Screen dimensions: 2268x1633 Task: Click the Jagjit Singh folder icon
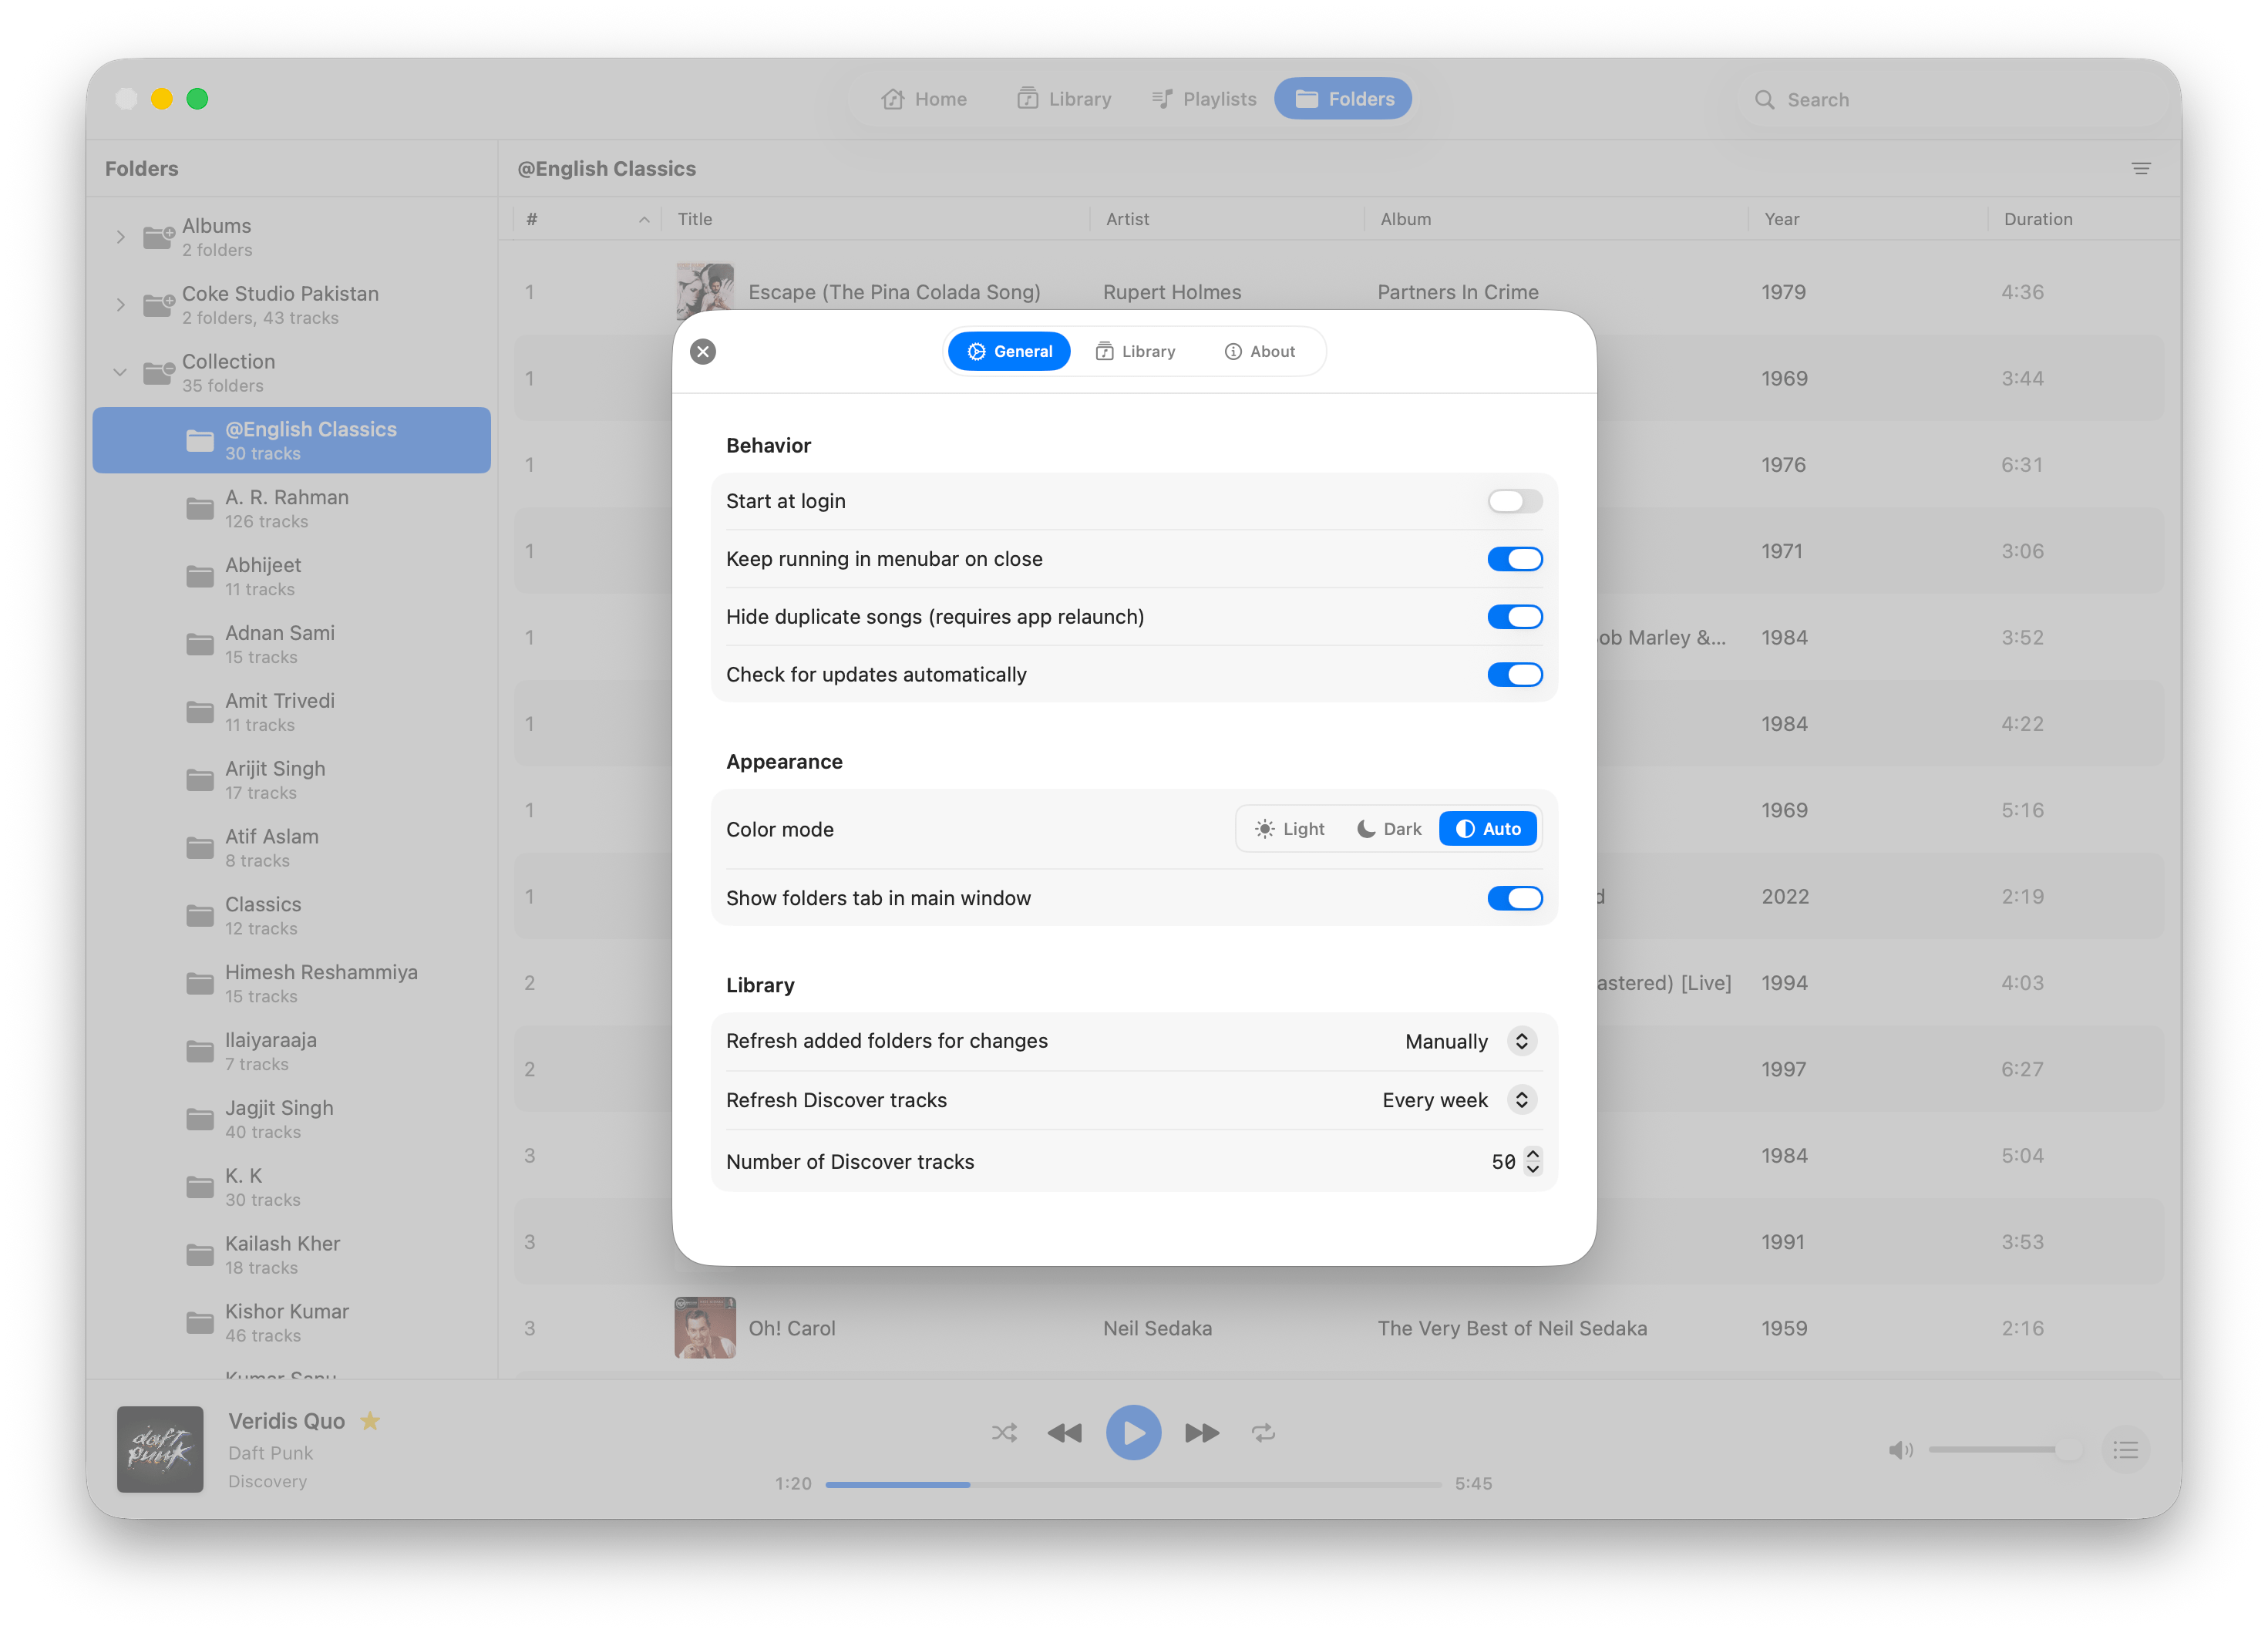coord(200,1120)
